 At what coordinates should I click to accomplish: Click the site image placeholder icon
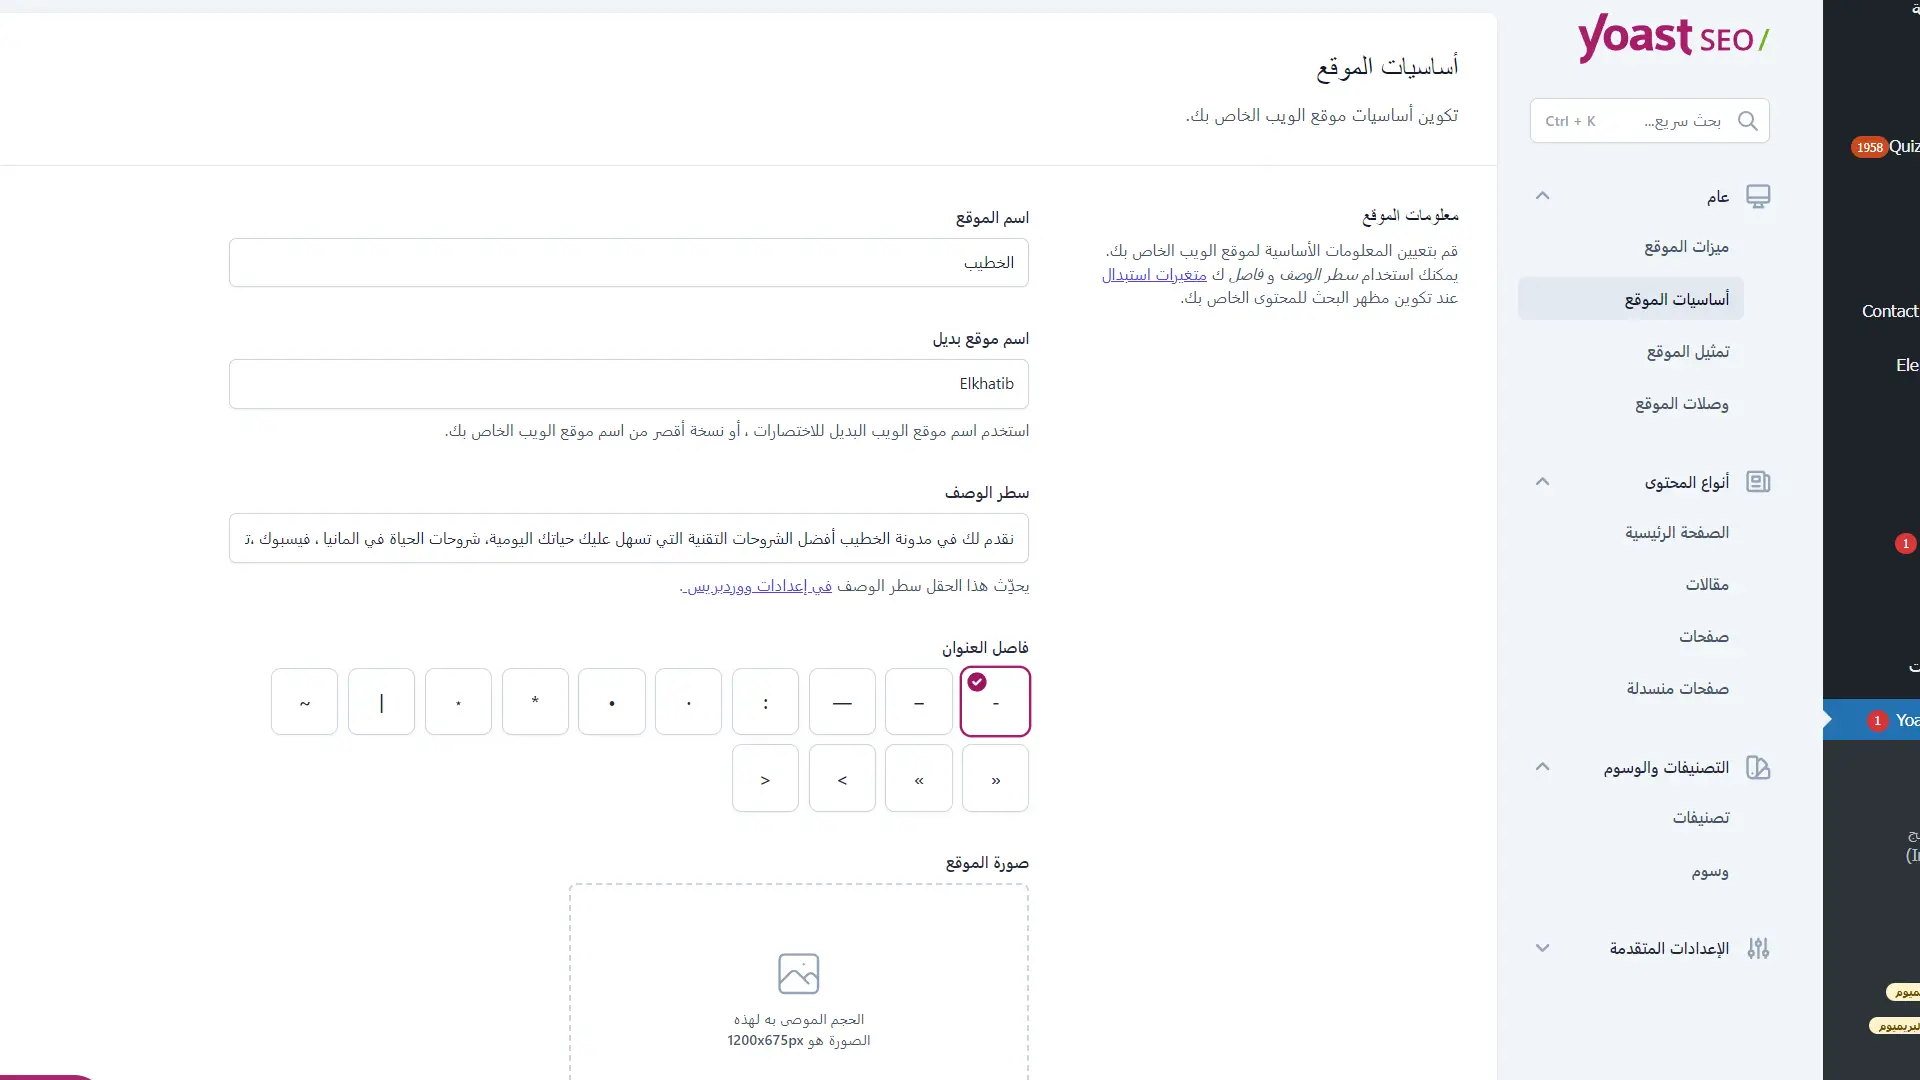[x=798, y=973]
